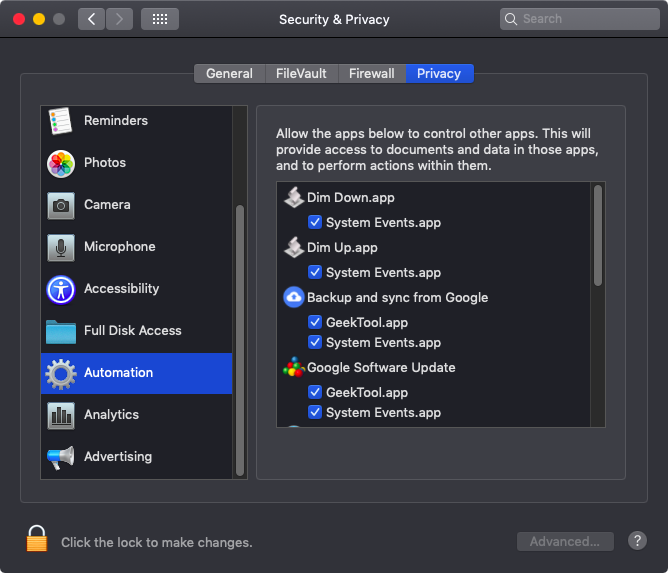This screenshot has width=668, height=573.
Task: Click the Backup and sync from Google name
Action: pyautogui.click(x=397, y=297)
